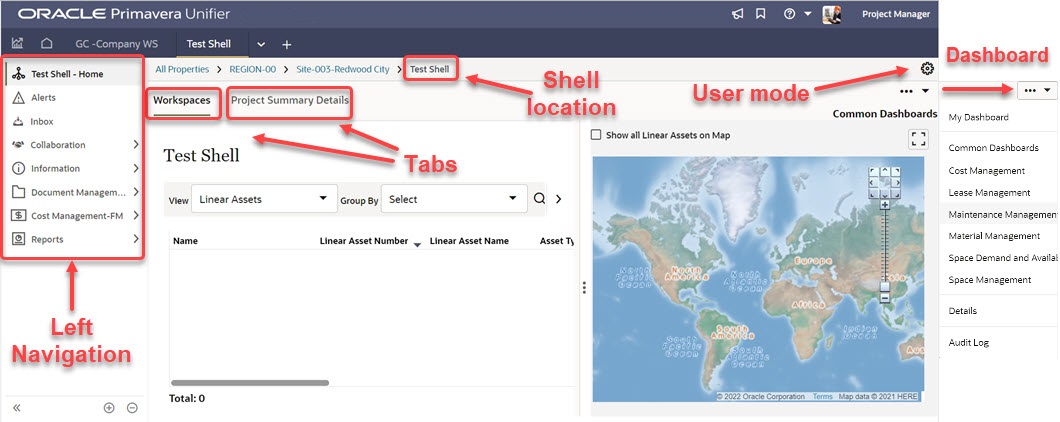
Task: Open the settings gear for user mode
Action: 928,68
